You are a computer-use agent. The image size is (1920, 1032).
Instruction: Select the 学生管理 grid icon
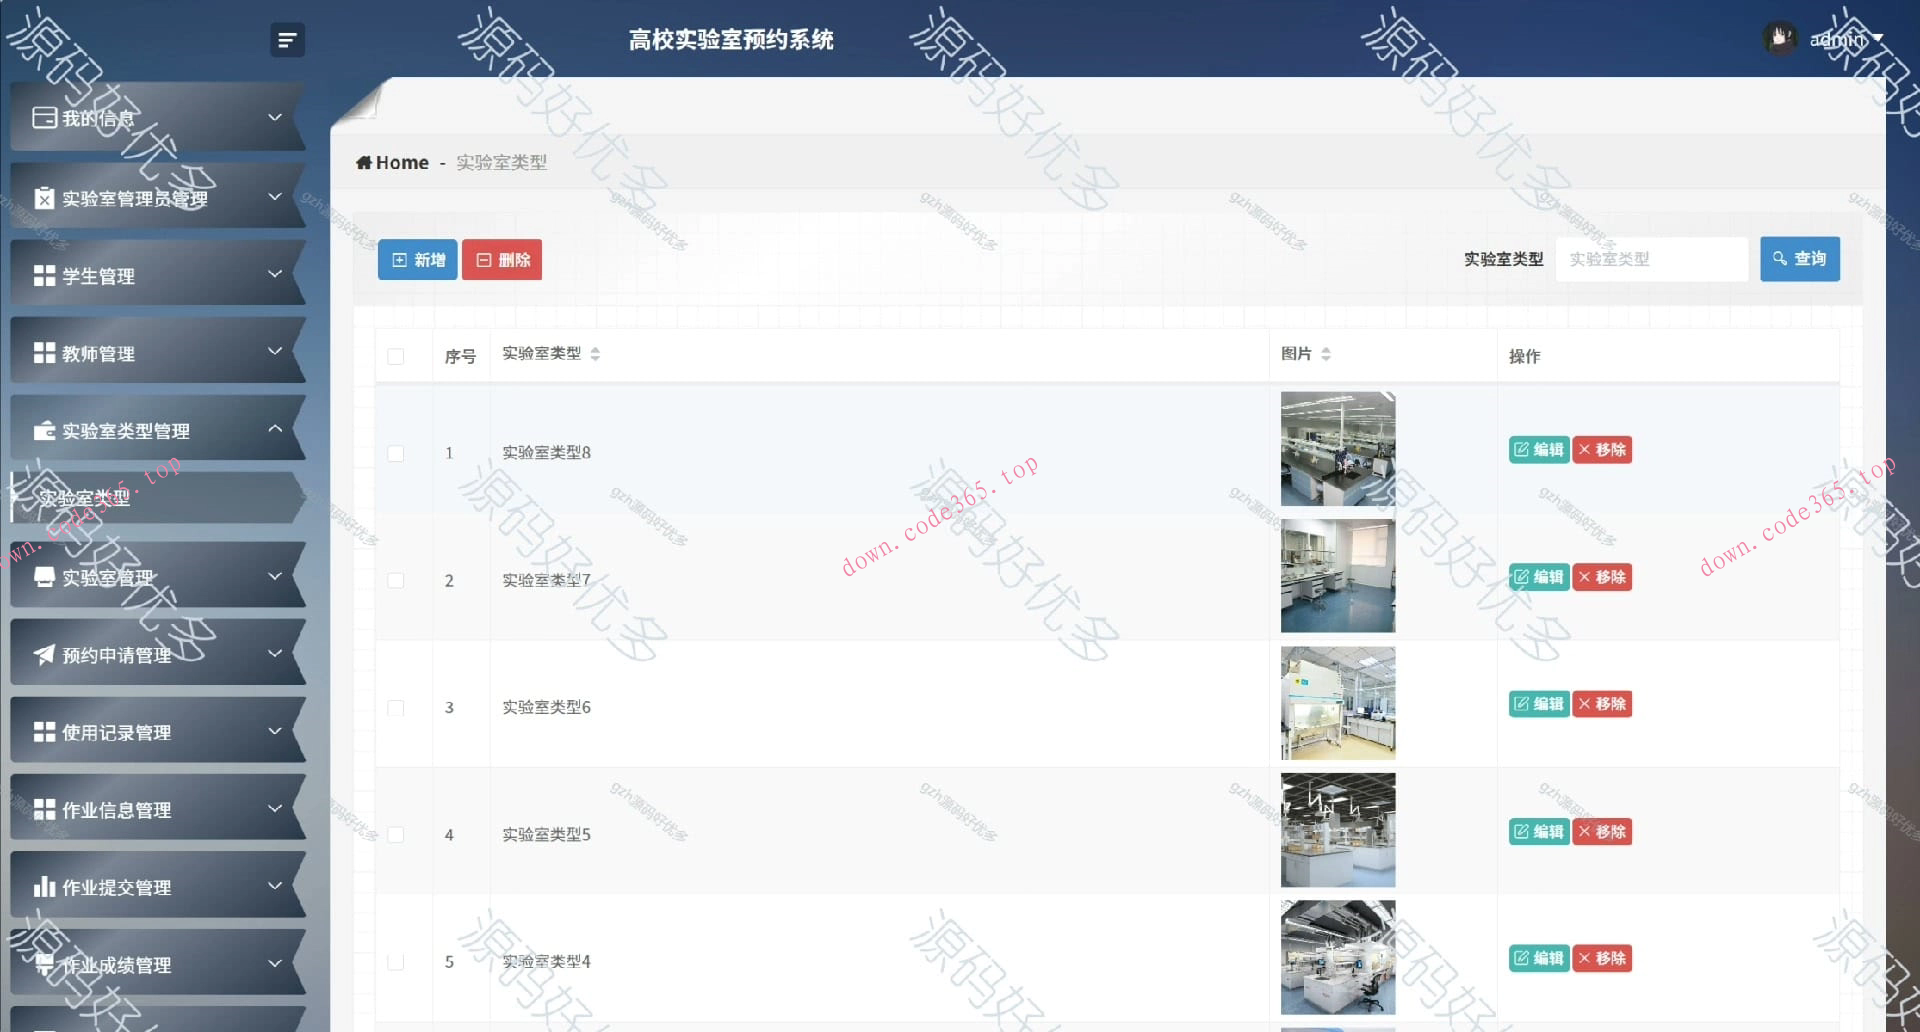tap(43, 273)
